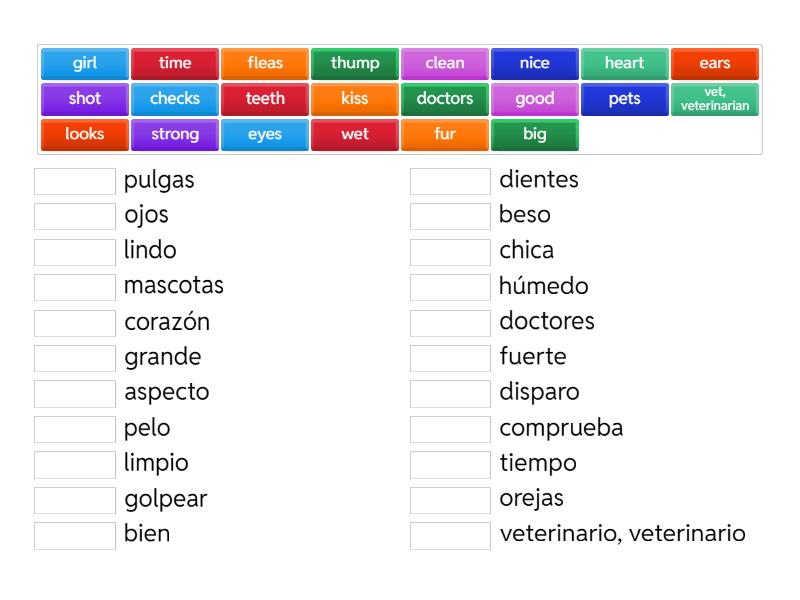Click the slot next to "veterinario, veterinario"
Image resolution: width=800 pixels, height=600 pixels.
pos(450,535)
